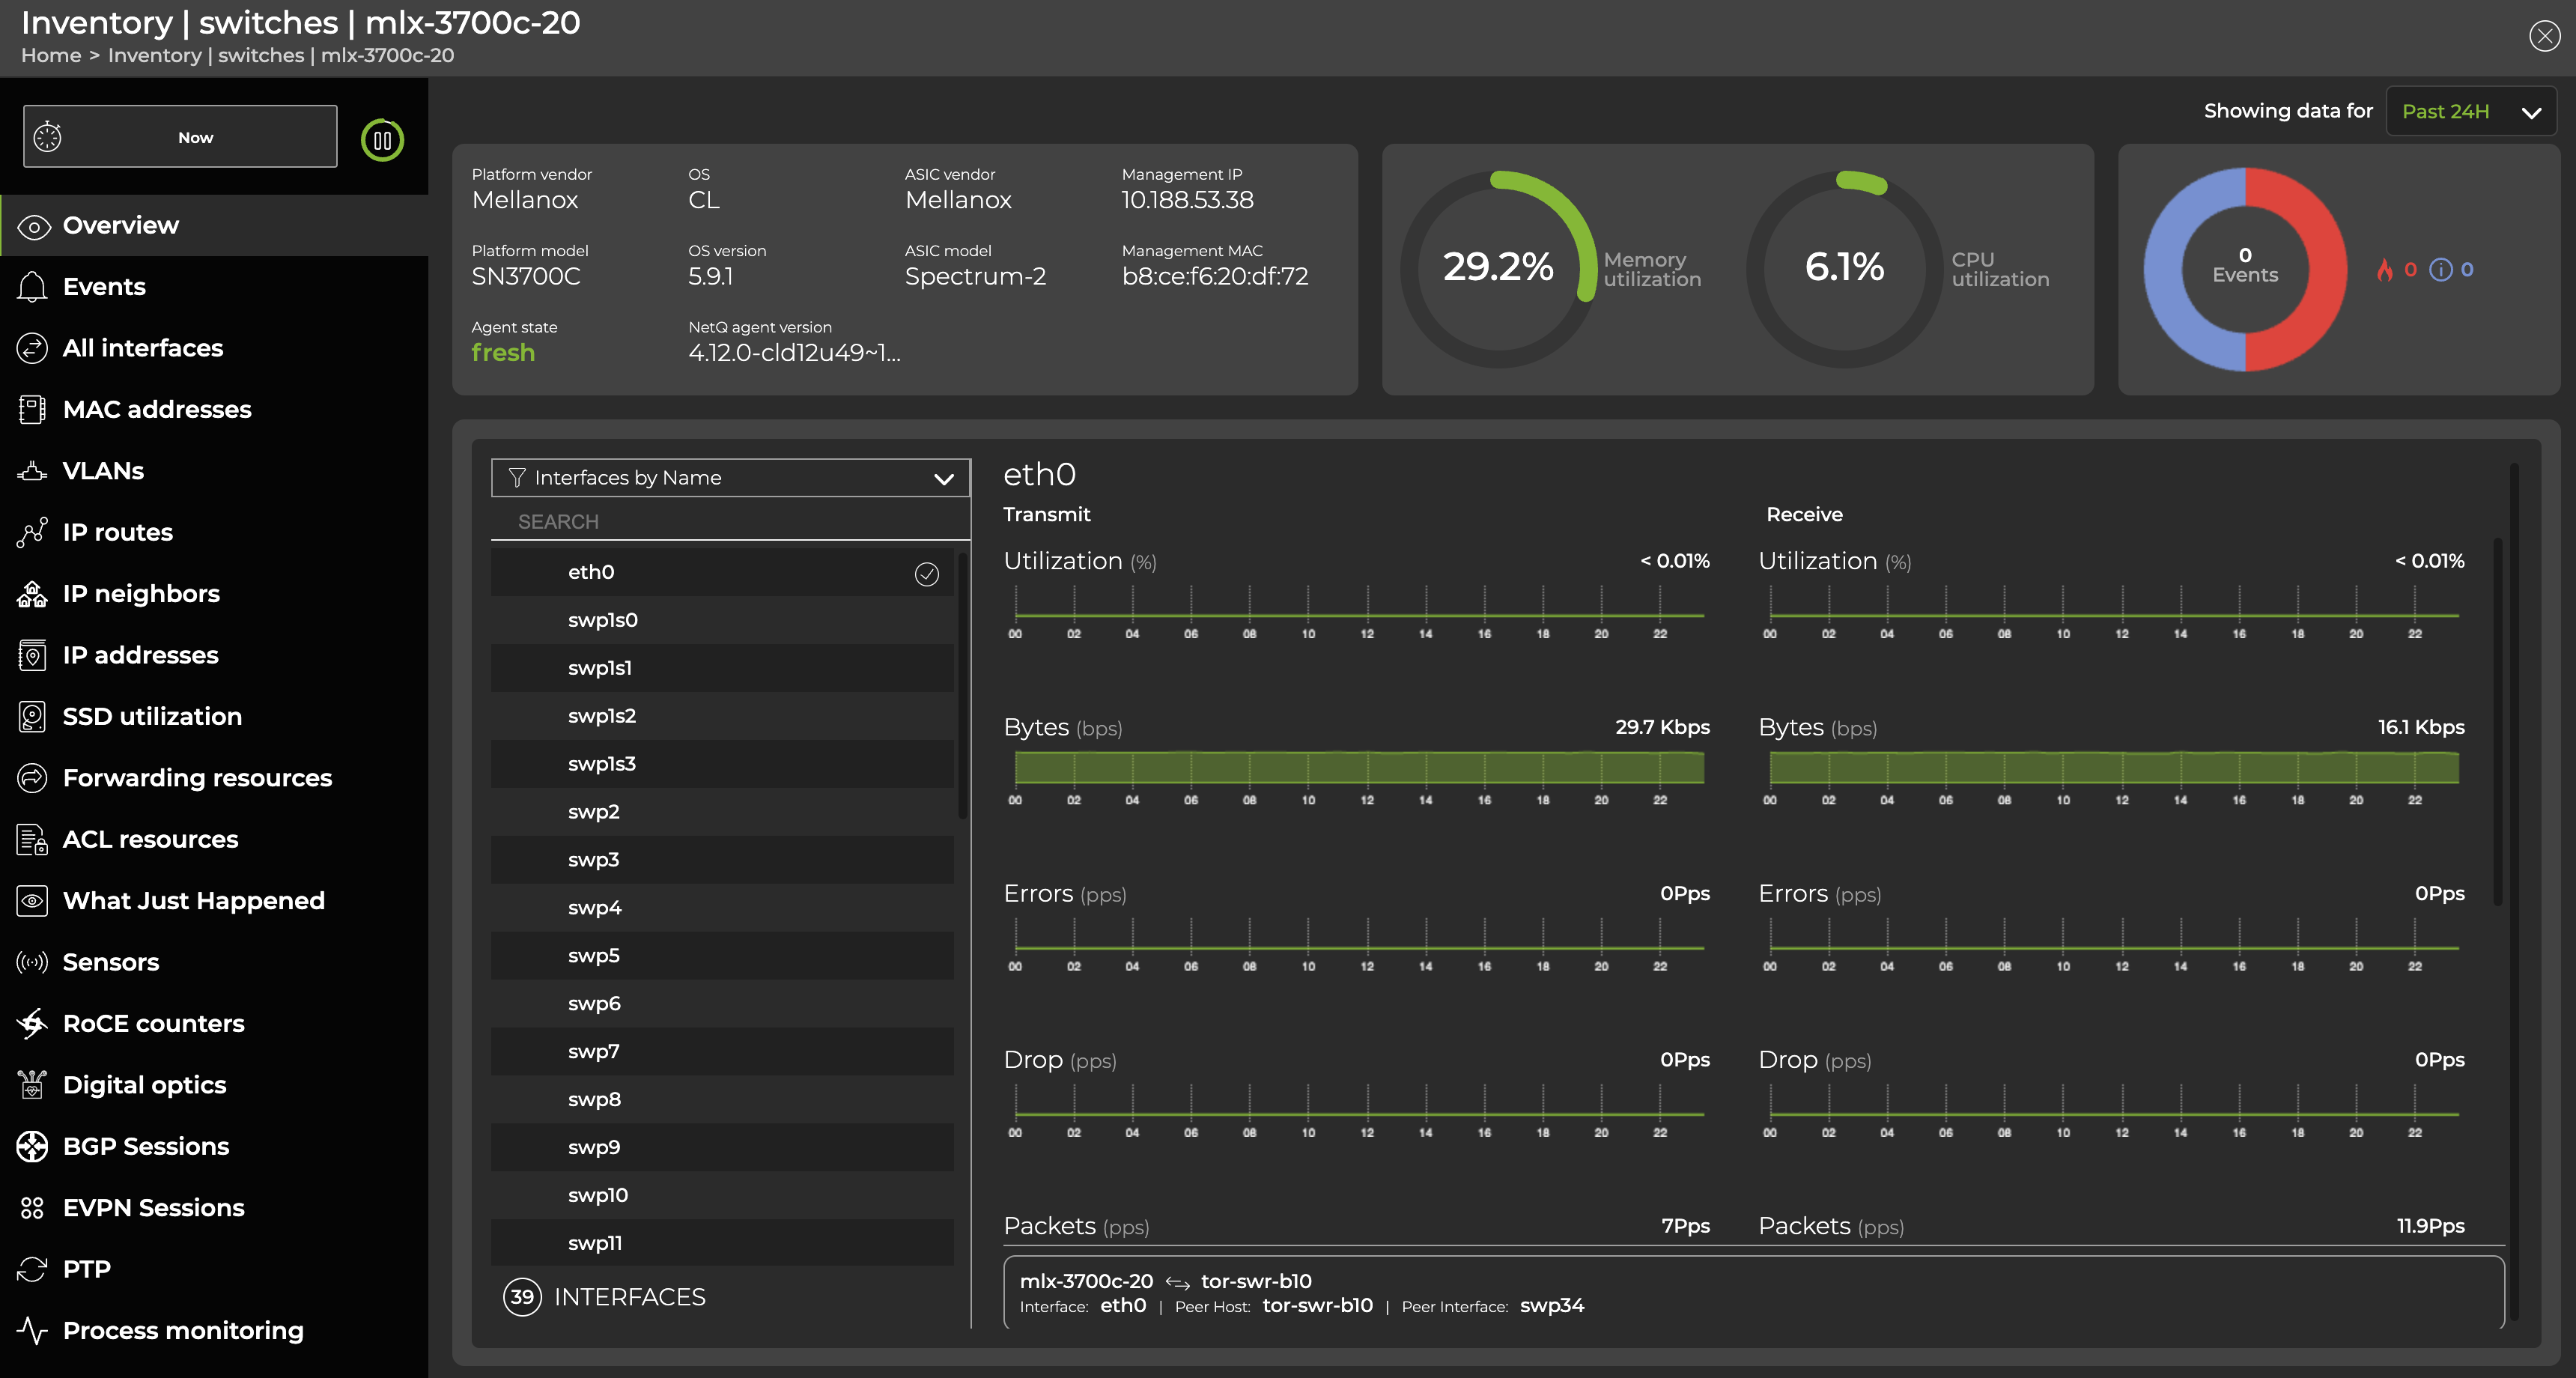Click the SSD utilization disk icon
The width and height of the screenshot is (2576, 1378).
click(x=32, y=716)
